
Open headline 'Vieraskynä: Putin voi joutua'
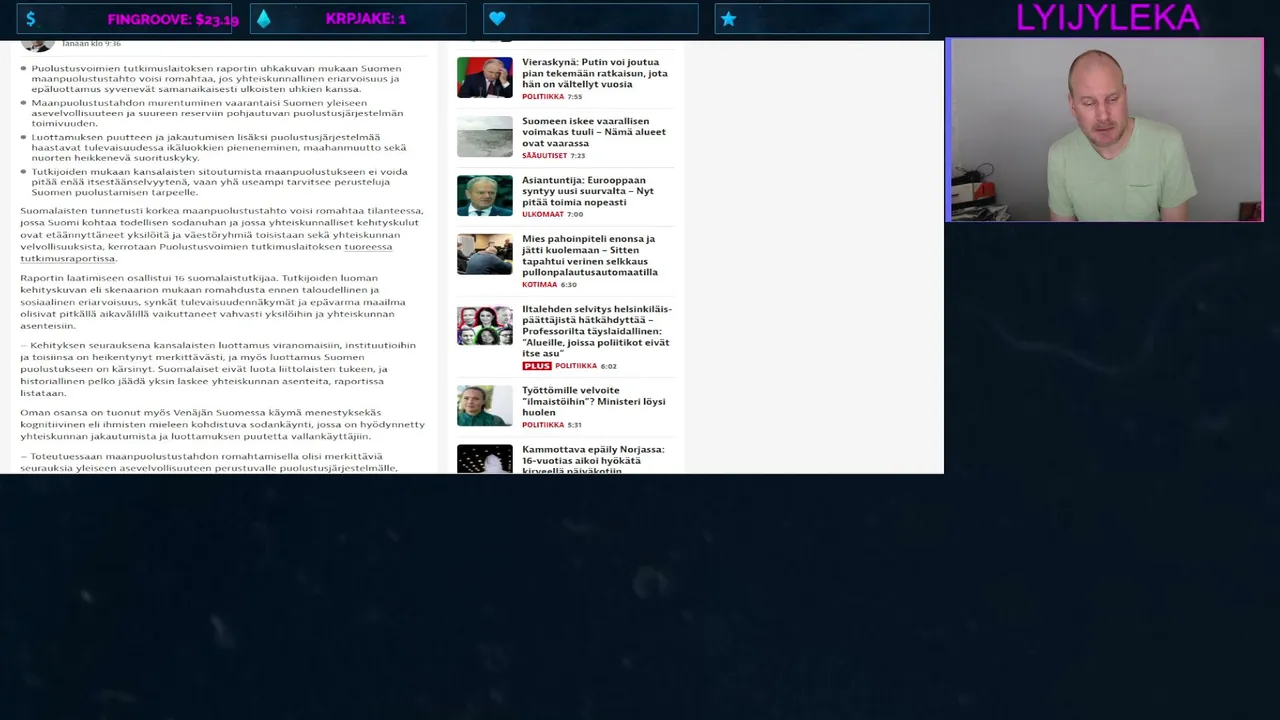[594, 73]
